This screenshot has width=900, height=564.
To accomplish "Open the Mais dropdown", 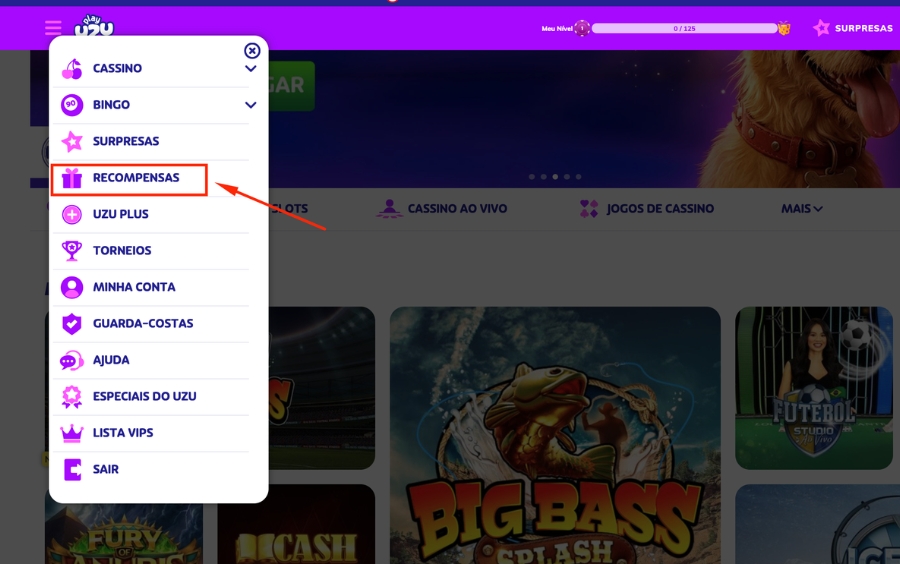I will (802, 209).
